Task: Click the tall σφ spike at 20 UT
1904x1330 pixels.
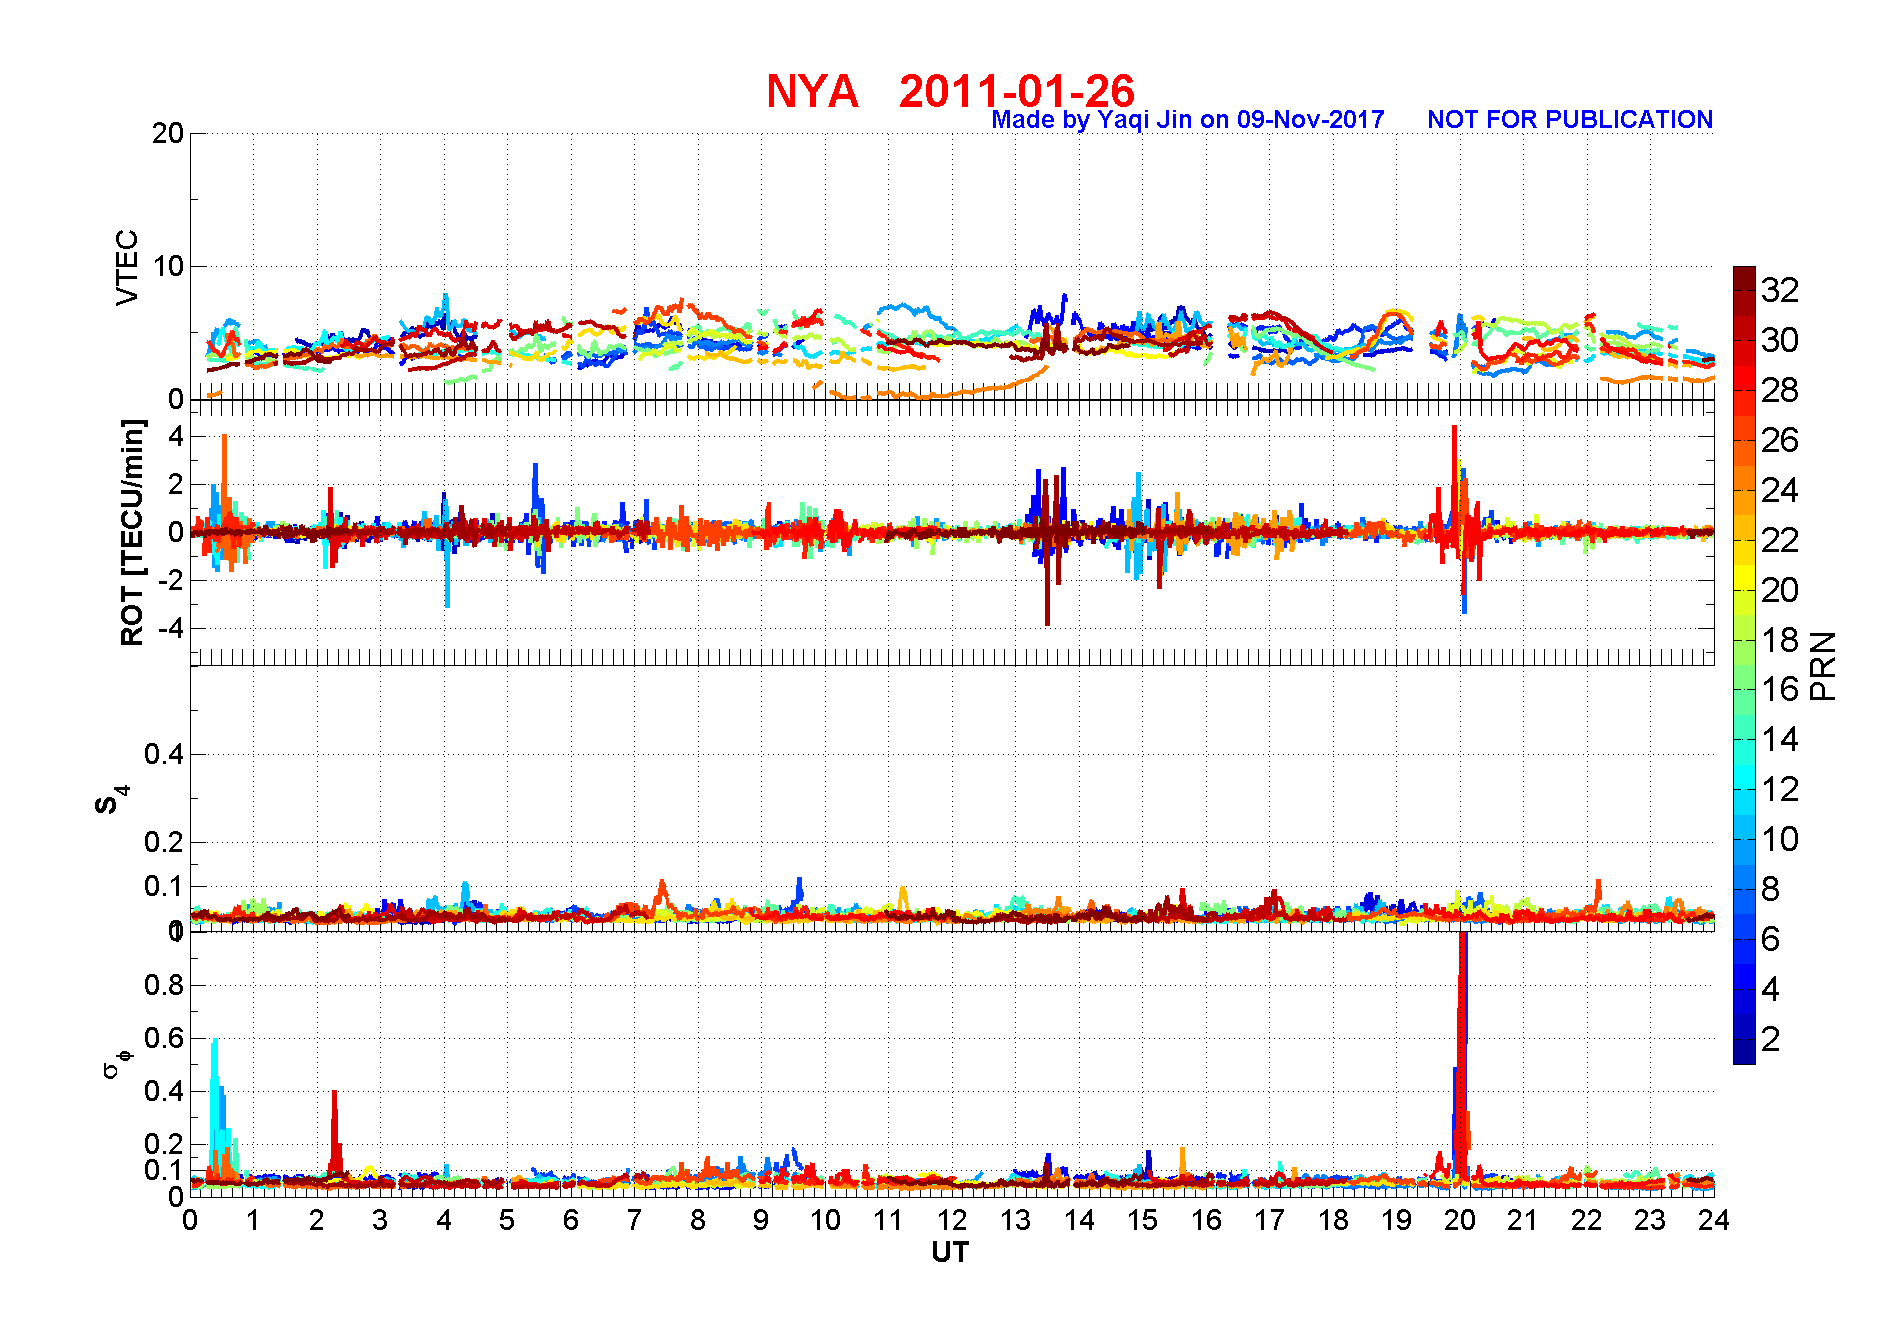Action: tap(1461, 1058)
